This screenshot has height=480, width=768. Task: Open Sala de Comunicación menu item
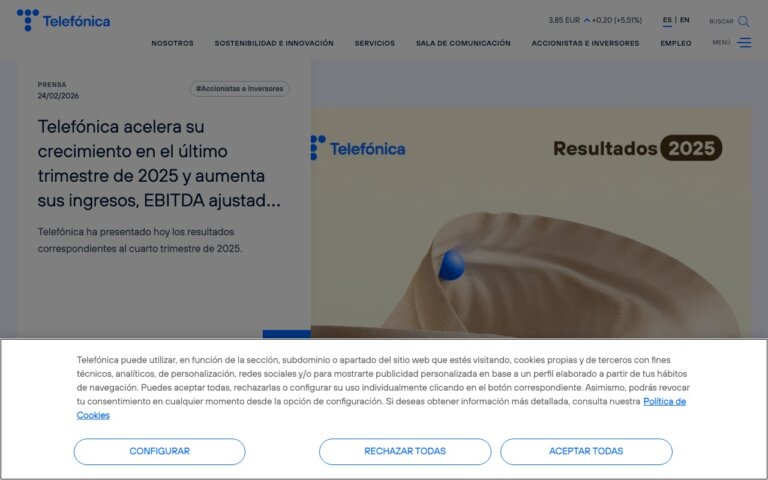pos(463,43)
